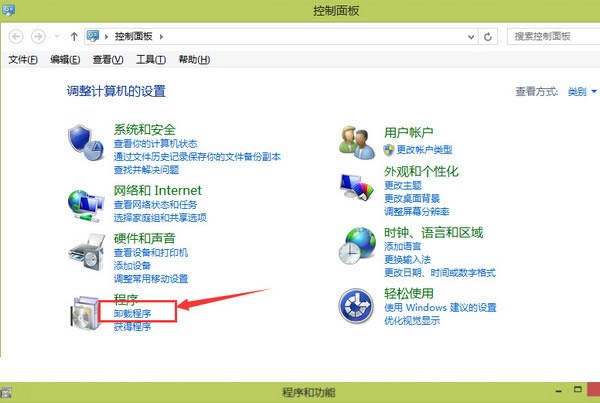Click 更改桌面背景 link
Image resolution: width=600 pixels, height=403 pixels.
[412, 199]
